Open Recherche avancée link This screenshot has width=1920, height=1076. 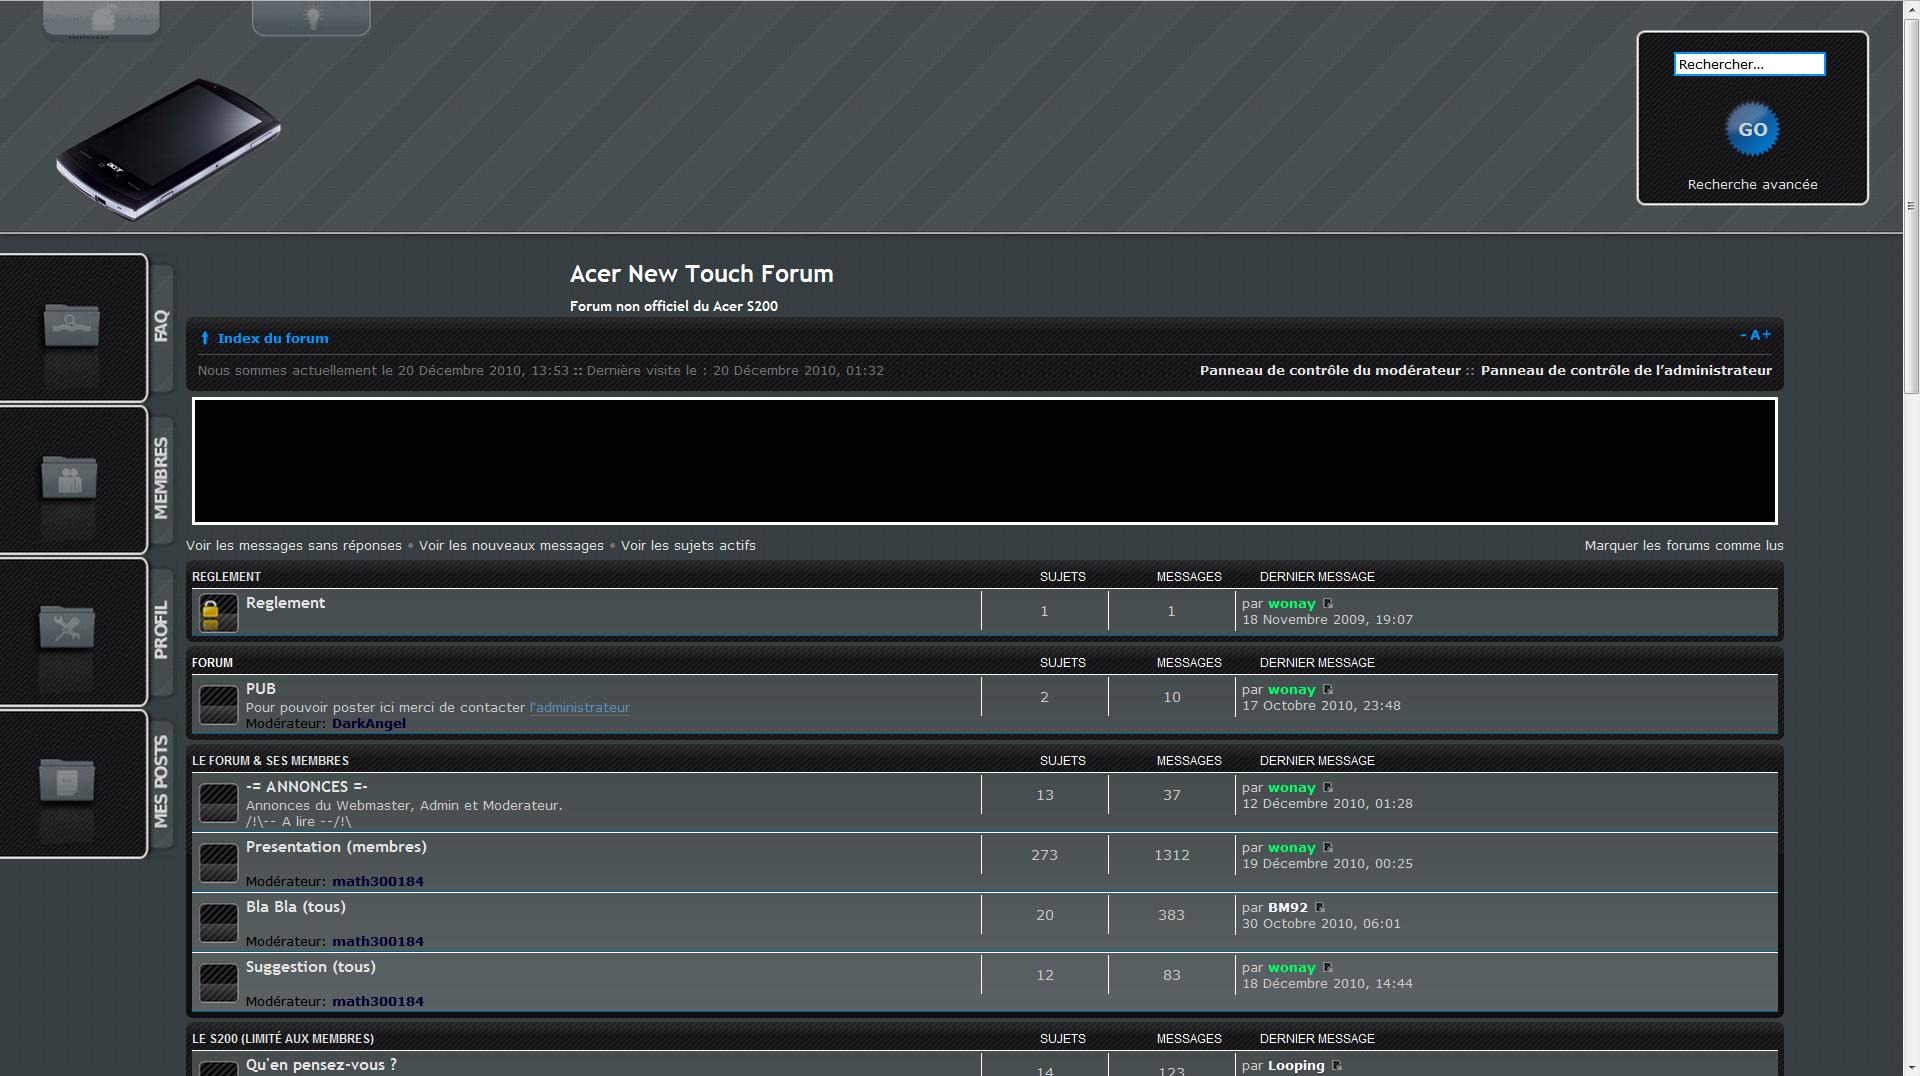1752,184
